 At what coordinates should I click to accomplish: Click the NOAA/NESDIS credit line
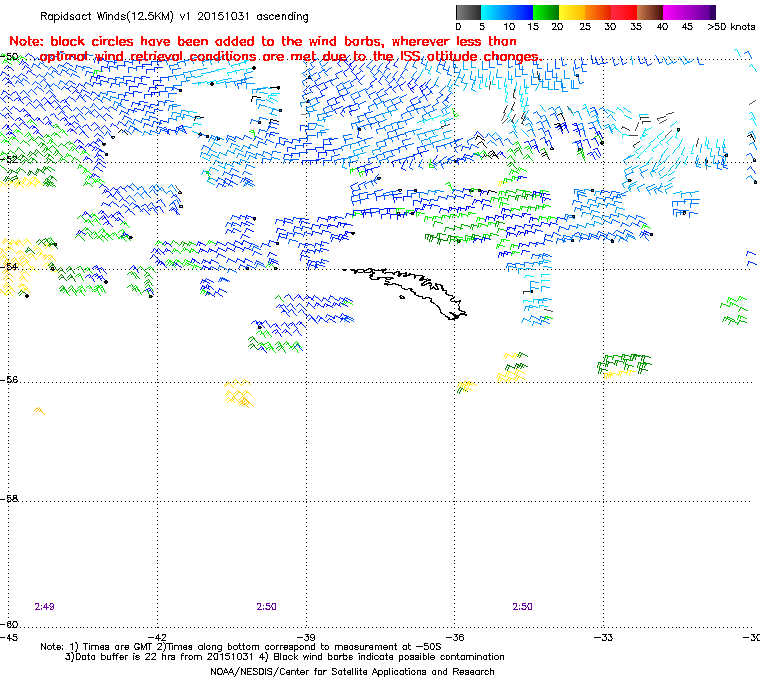[x=352, y=672]
